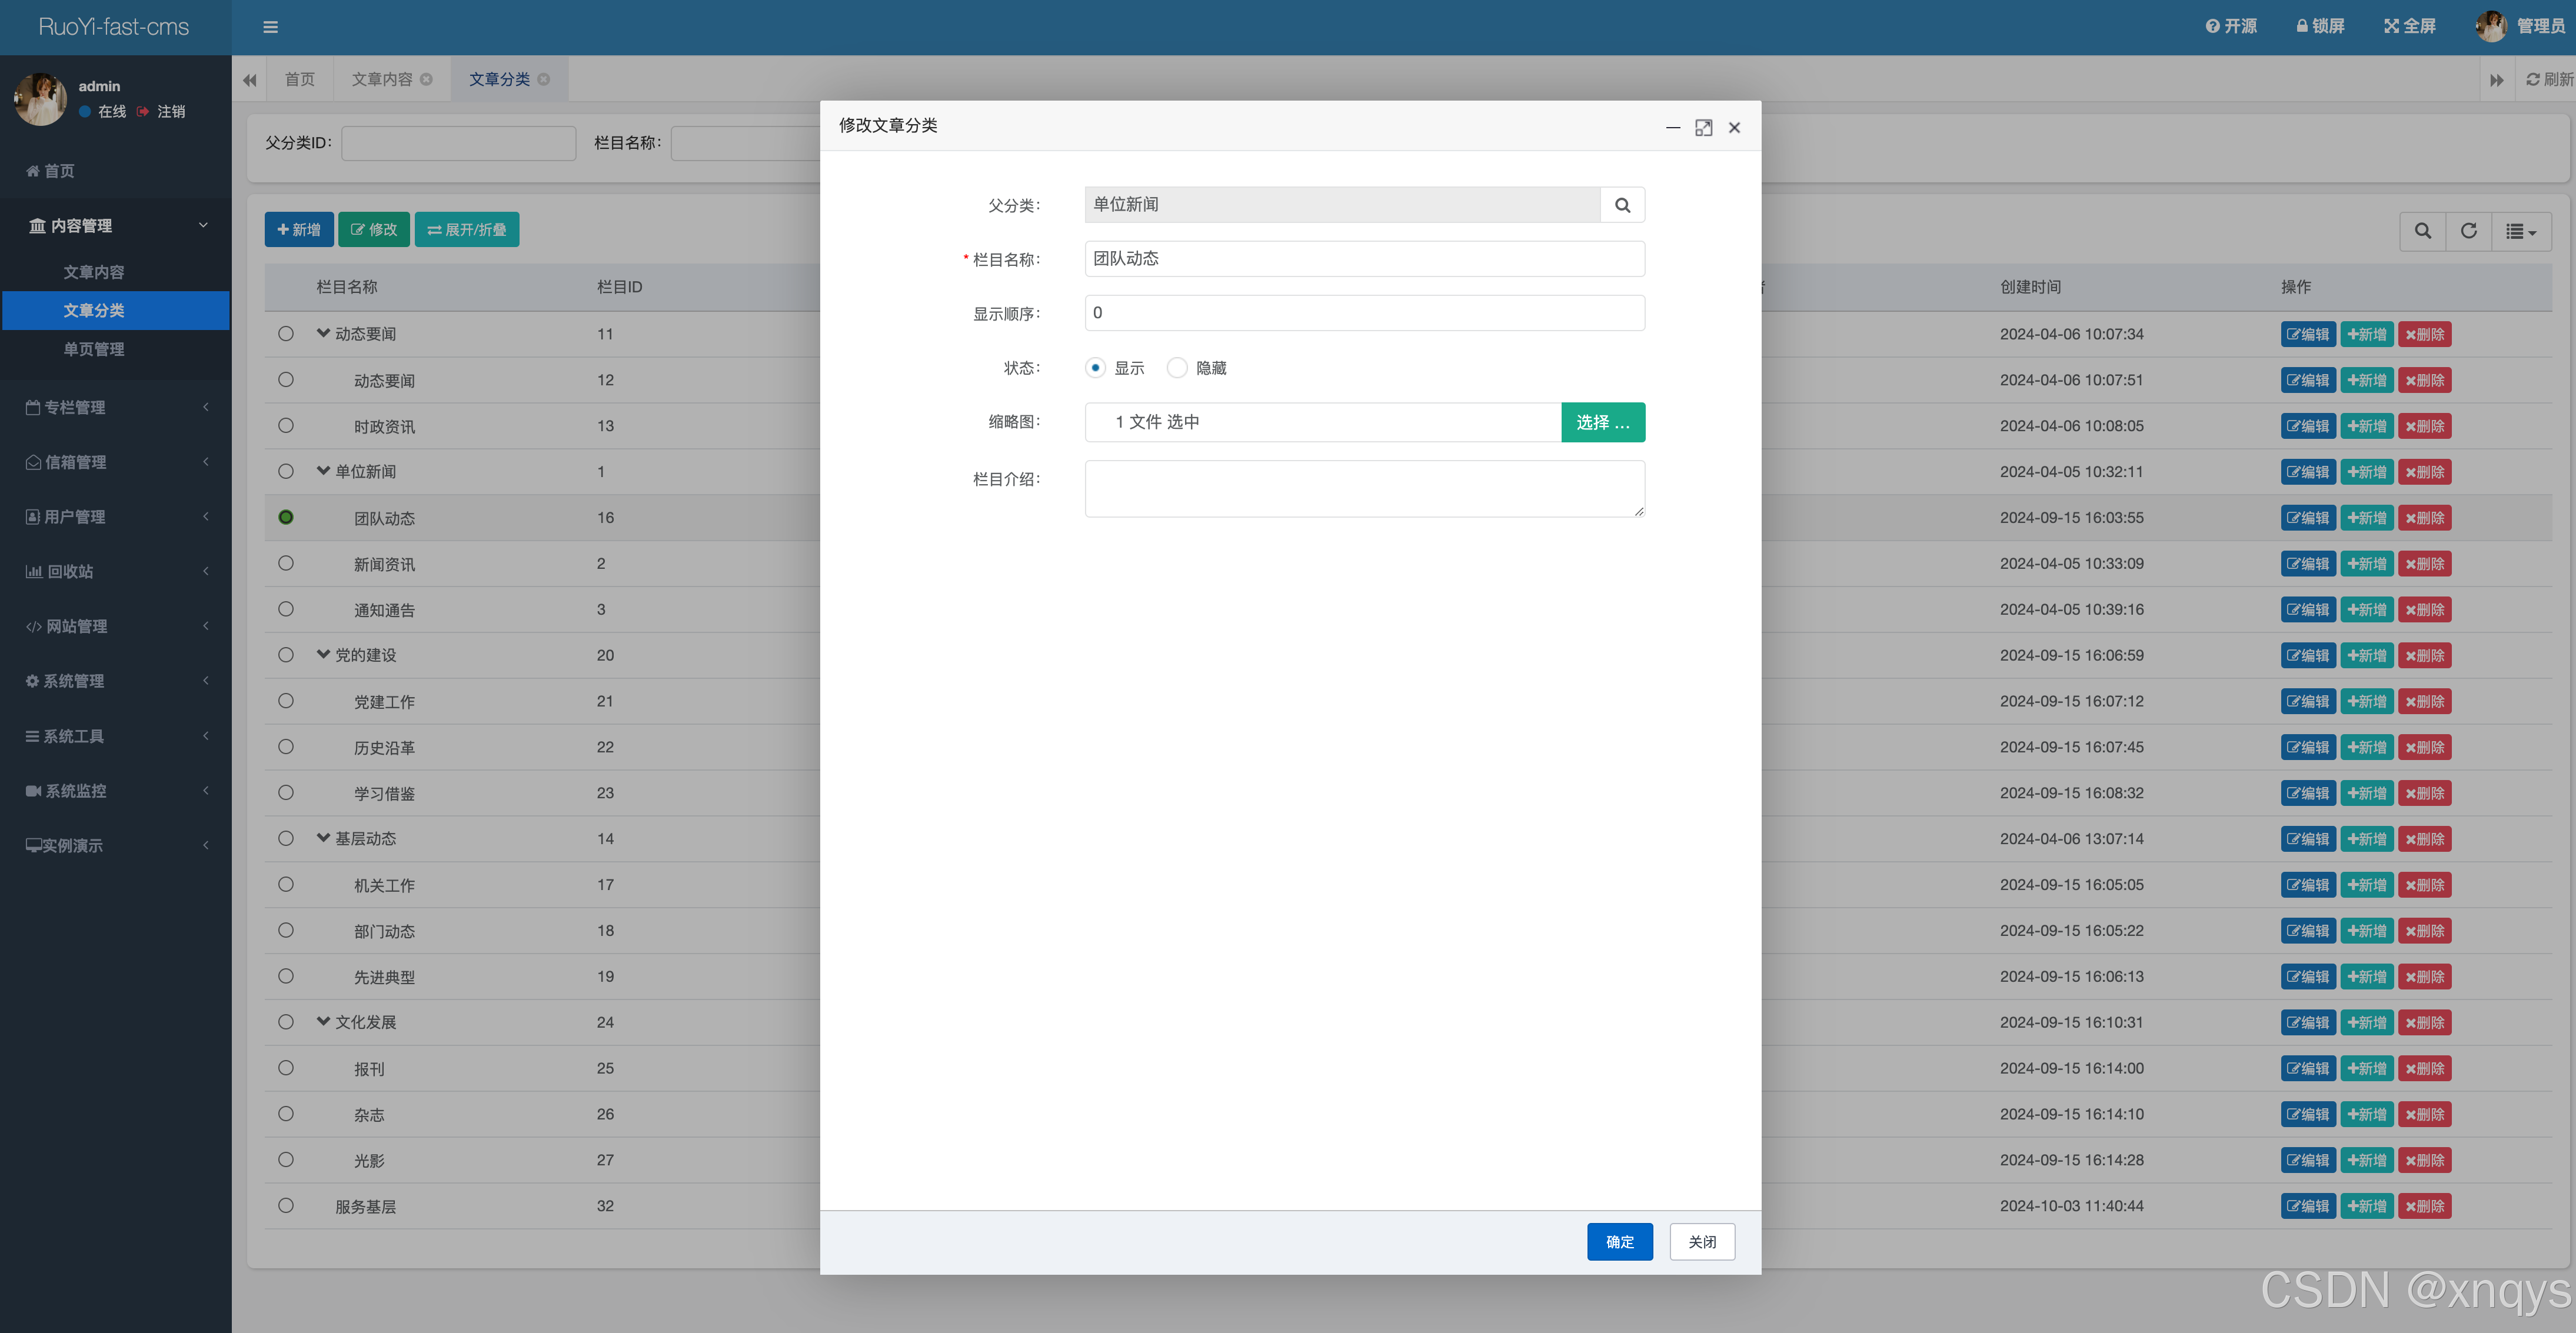This screenshot has width=2576, height=1333.
Task: Click the 显示顺序 input field
Action: [x=1364, y=313]
